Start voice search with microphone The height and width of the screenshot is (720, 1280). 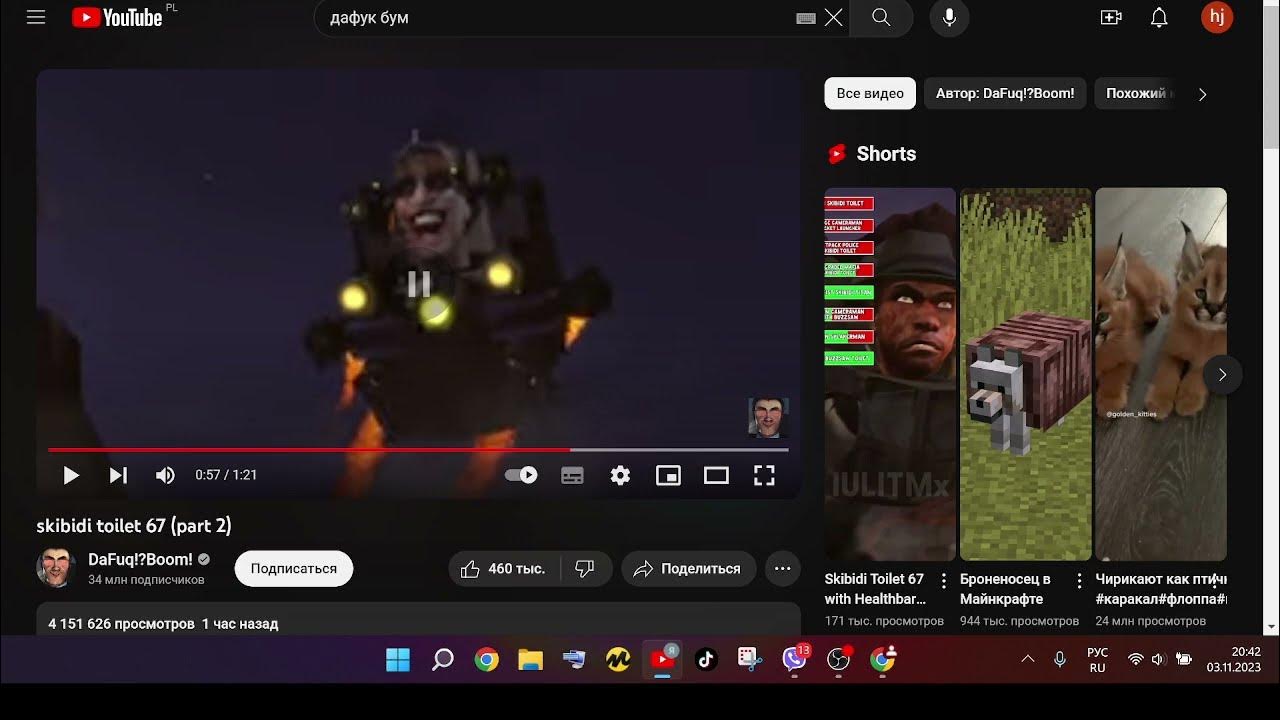pos(949,17)
